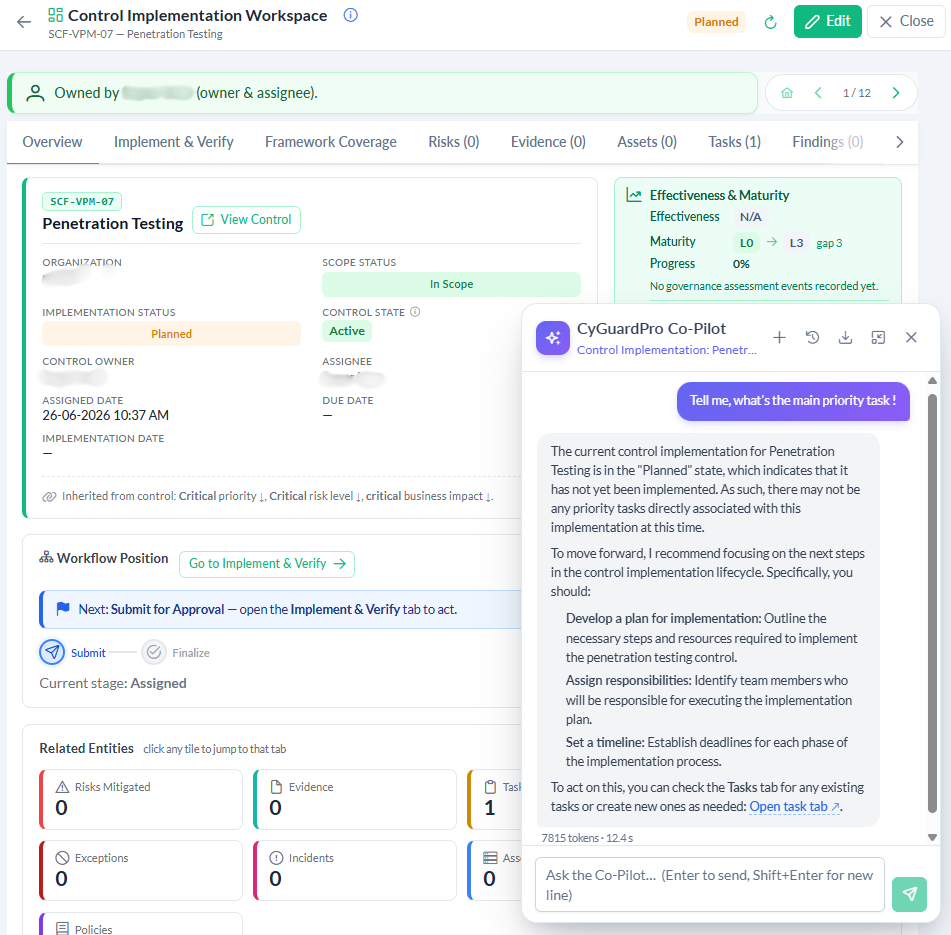Click the In Scope status pill
Image resolution: width=951 pixels, height=935 pixels.
[x=451, y=284]
